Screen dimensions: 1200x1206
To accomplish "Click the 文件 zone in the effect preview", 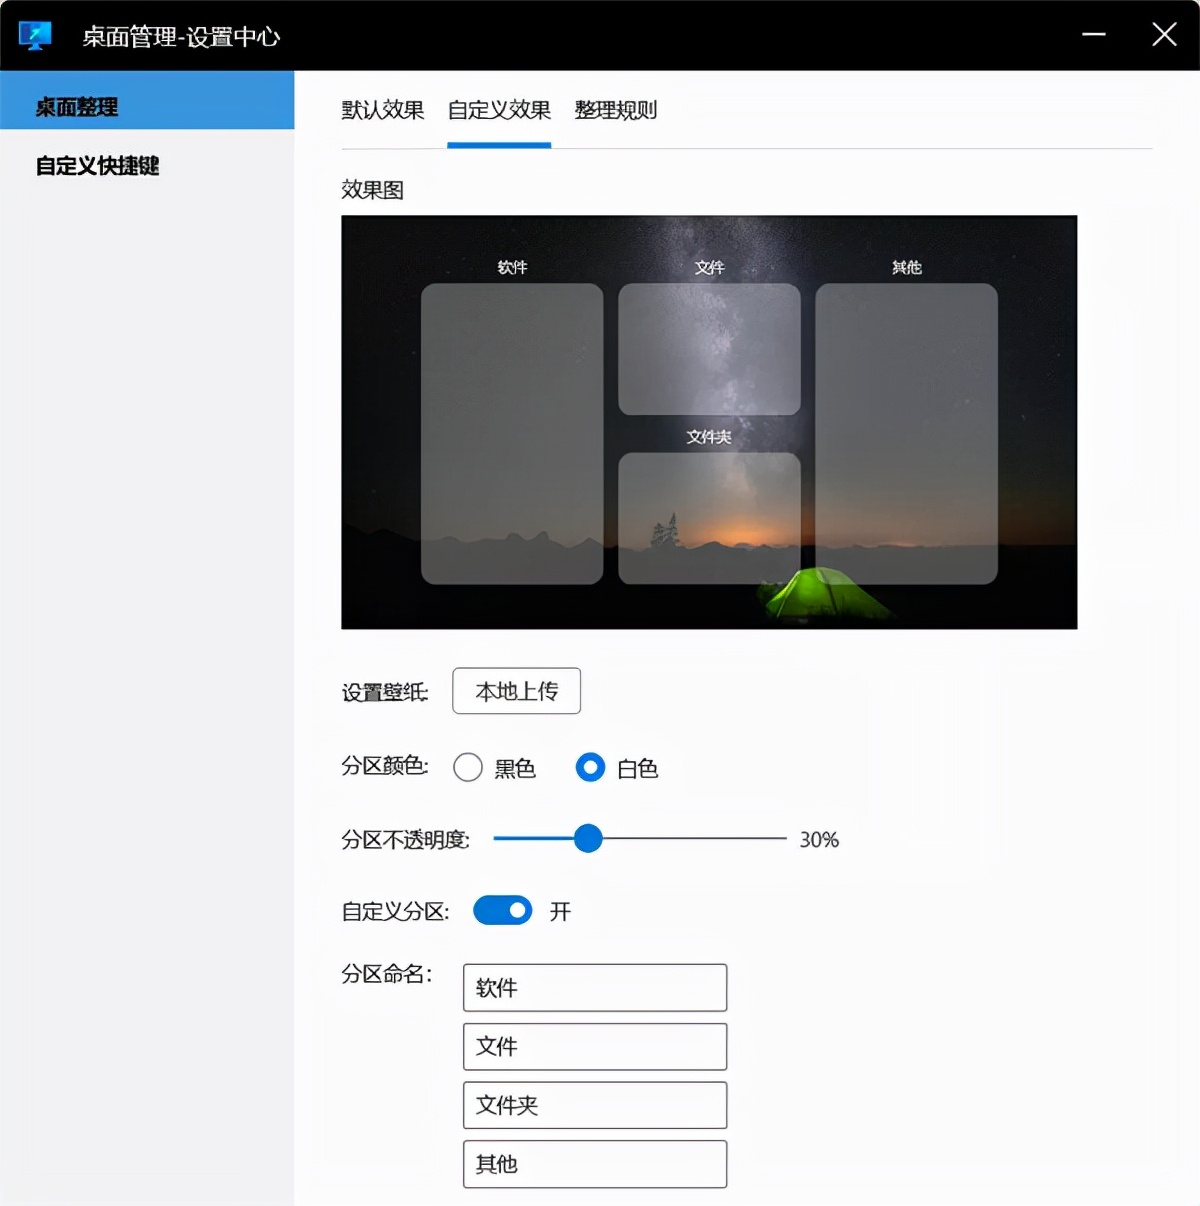I will [709, 350].
